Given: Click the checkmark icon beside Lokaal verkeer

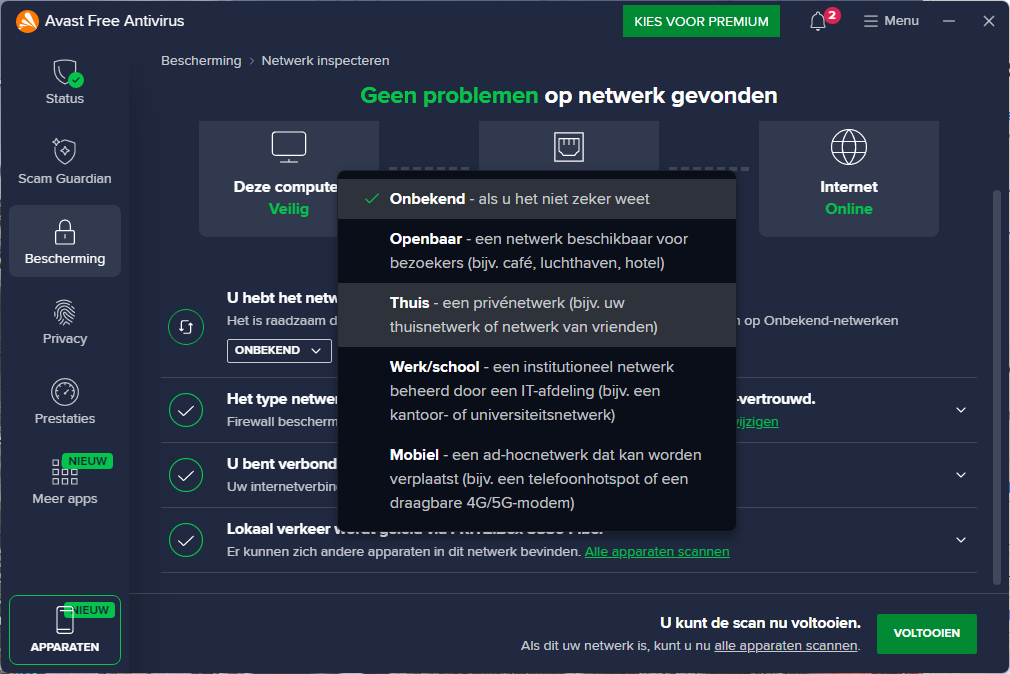Looking at the screenshot, I should (186, 540).
